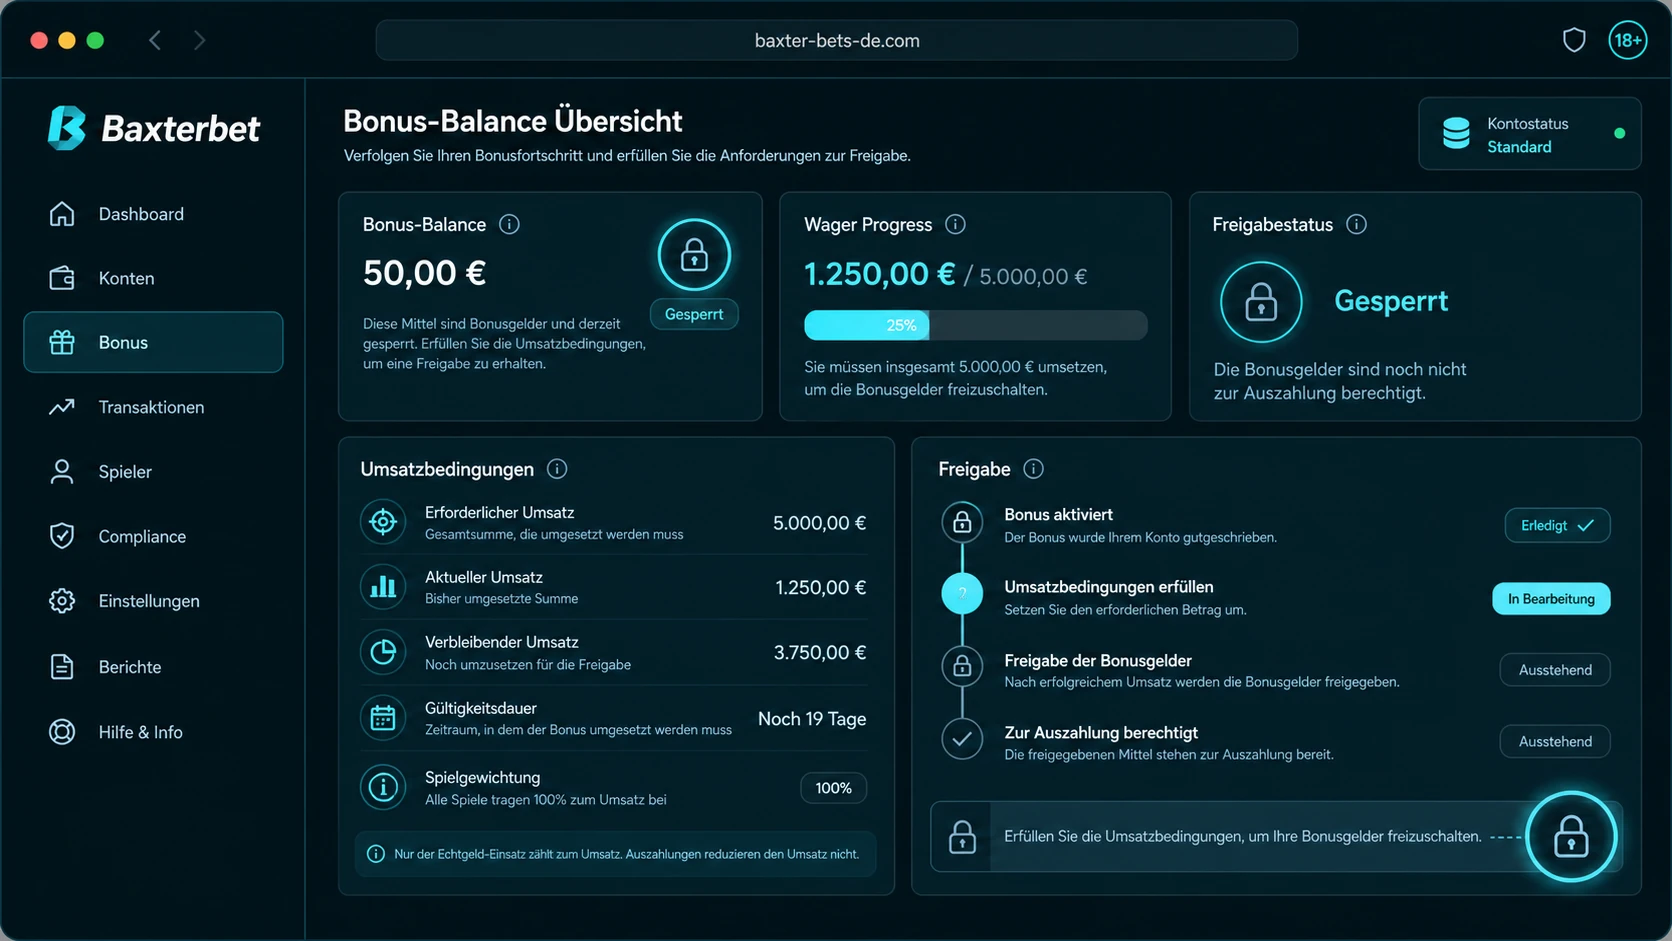Image resolution: width=1672 pixels, height=941 pixels.
Task: Open the Berichte menu item
Action: click(x=153, y=667)
